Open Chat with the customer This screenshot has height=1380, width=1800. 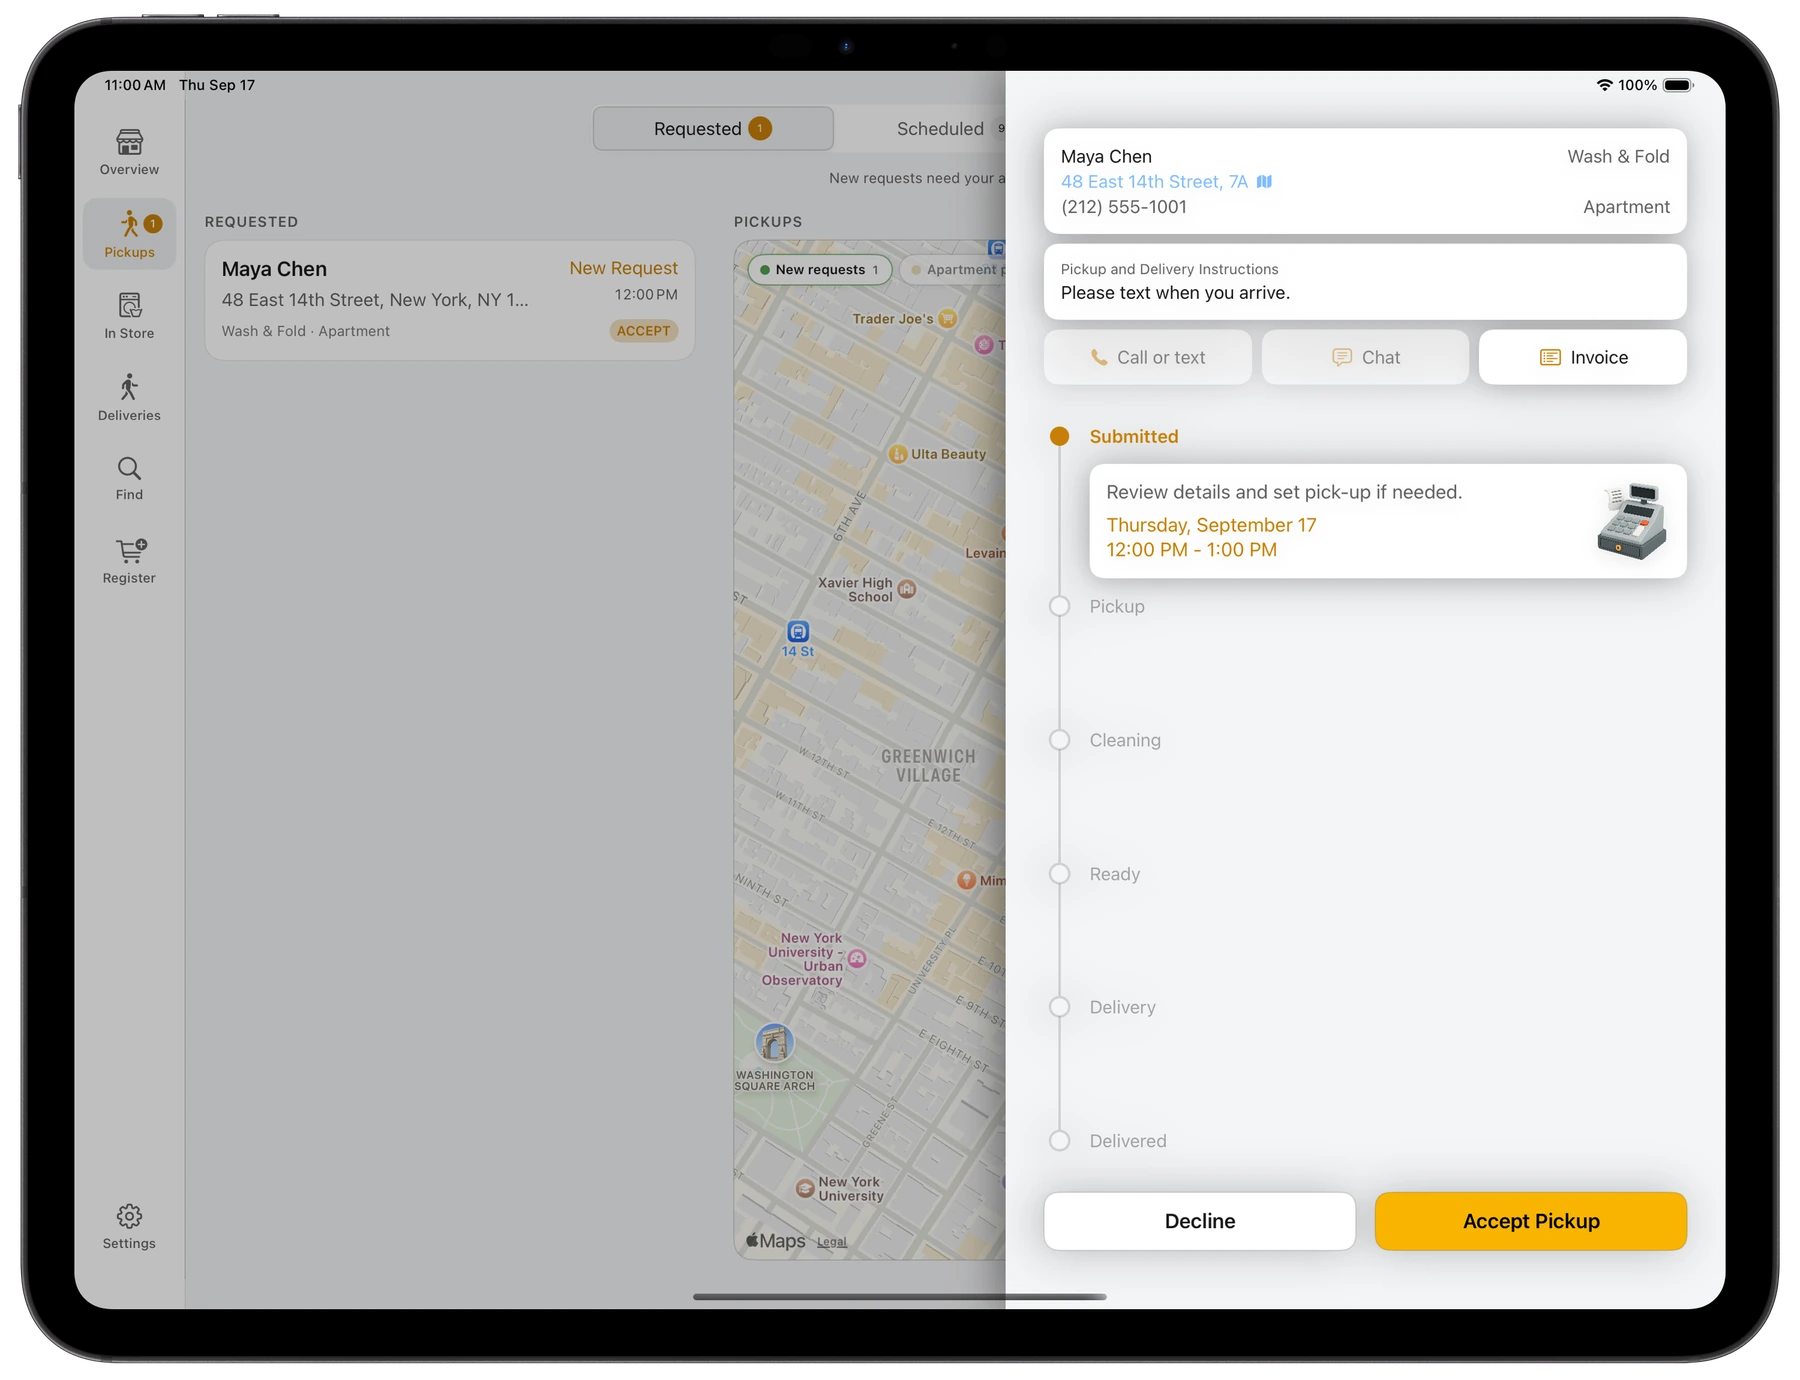tap(1365, 358)
